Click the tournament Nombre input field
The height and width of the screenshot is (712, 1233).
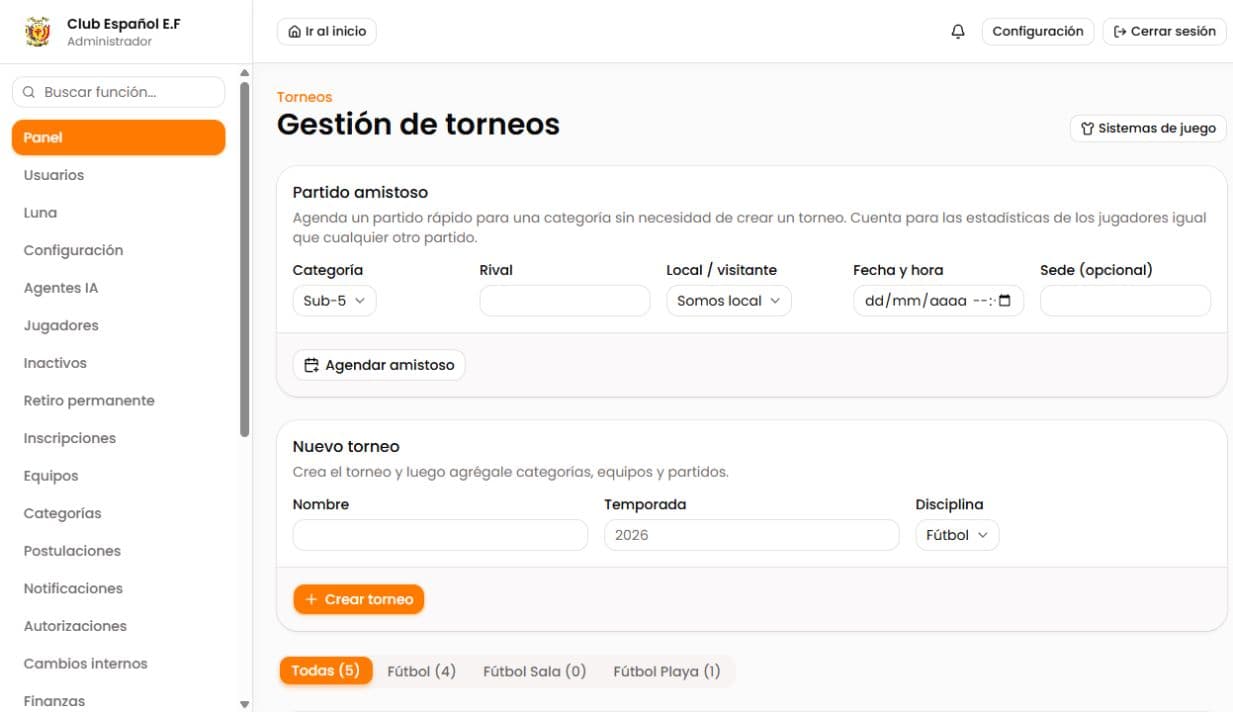tap(440, 535)
